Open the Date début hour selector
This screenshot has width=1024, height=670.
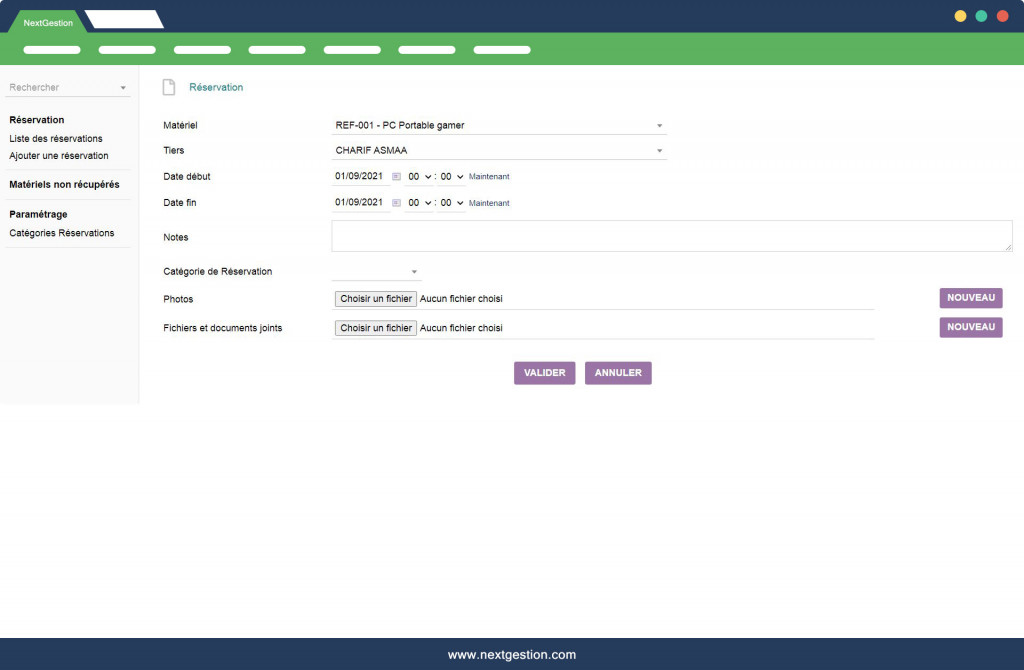[419, 177]
